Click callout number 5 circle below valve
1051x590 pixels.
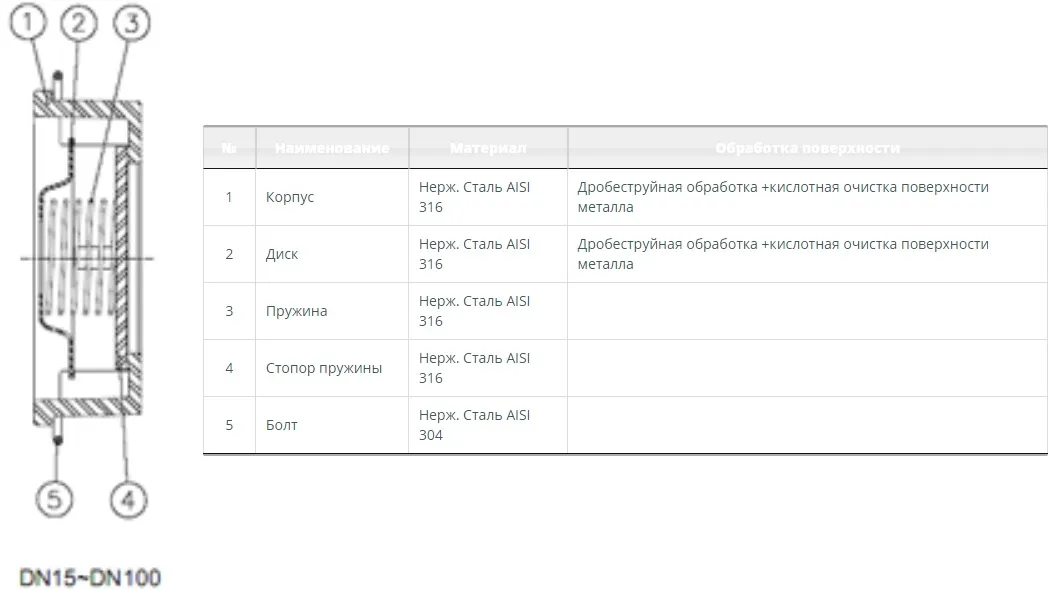[54, 499]
